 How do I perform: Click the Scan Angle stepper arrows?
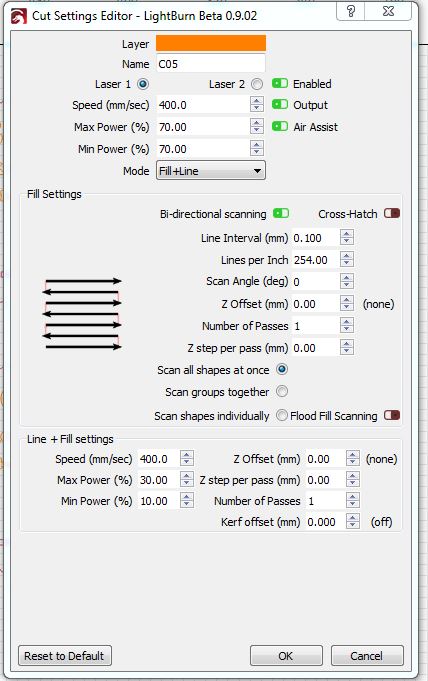347,282
